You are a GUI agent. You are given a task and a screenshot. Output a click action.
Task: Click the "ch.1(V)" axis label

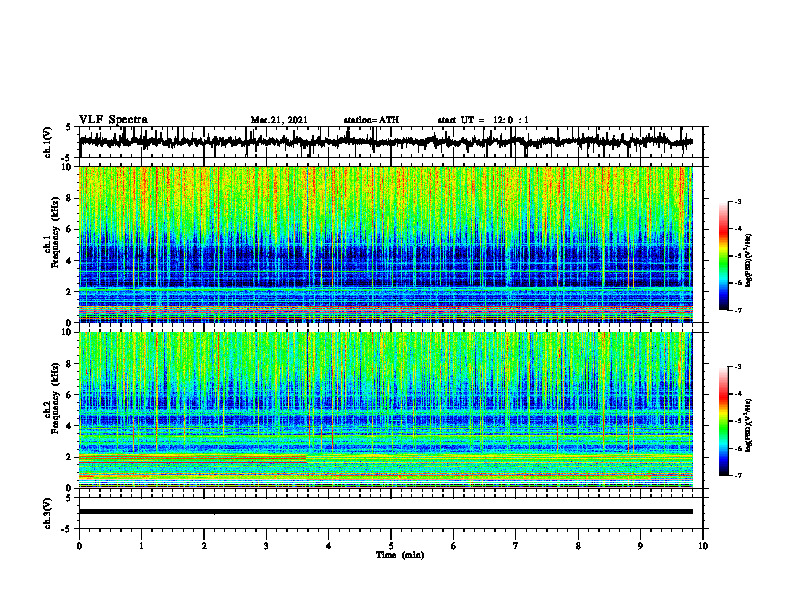pos(48,142)
